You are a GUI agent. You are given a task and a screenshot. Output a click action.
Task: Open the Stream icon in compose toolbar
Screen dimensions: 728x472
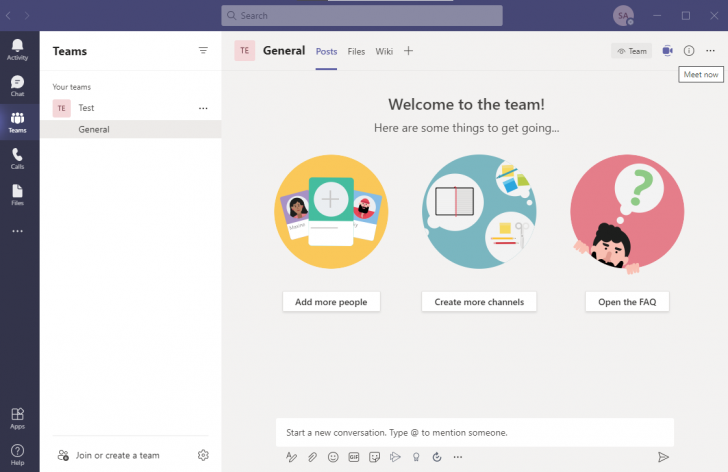395,457
